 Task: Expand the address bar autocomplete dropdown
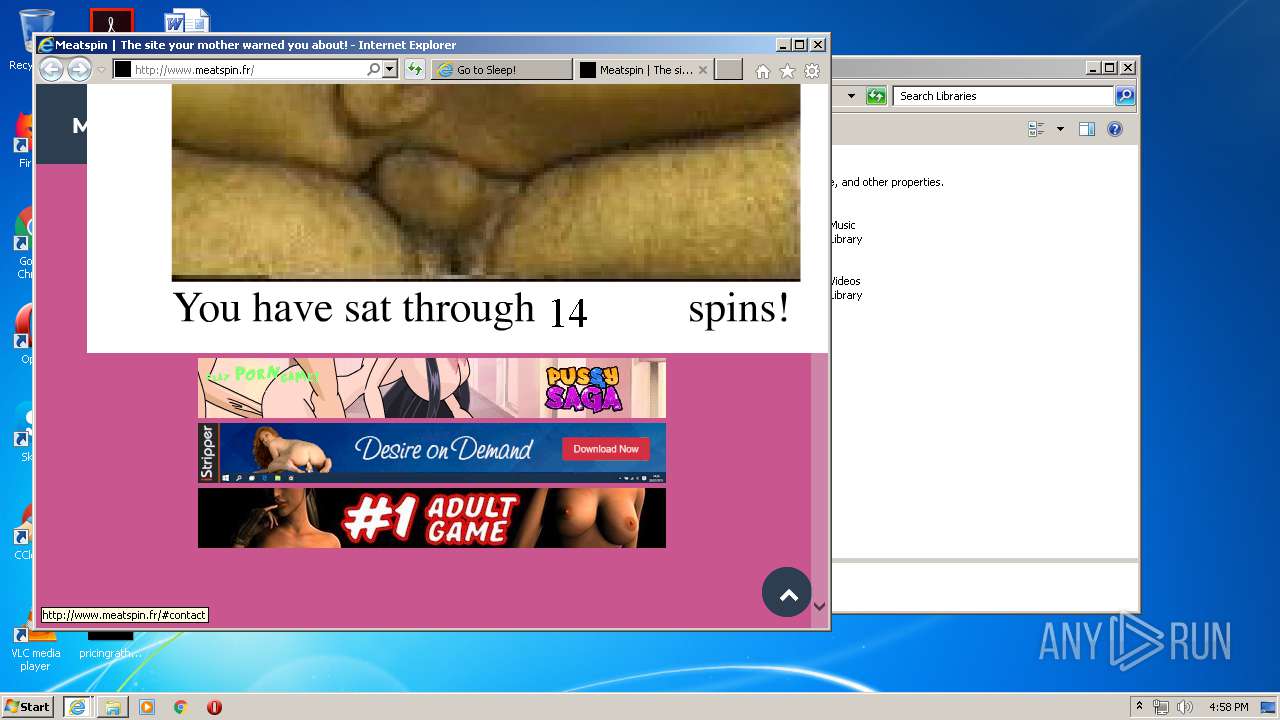(390, 70)
